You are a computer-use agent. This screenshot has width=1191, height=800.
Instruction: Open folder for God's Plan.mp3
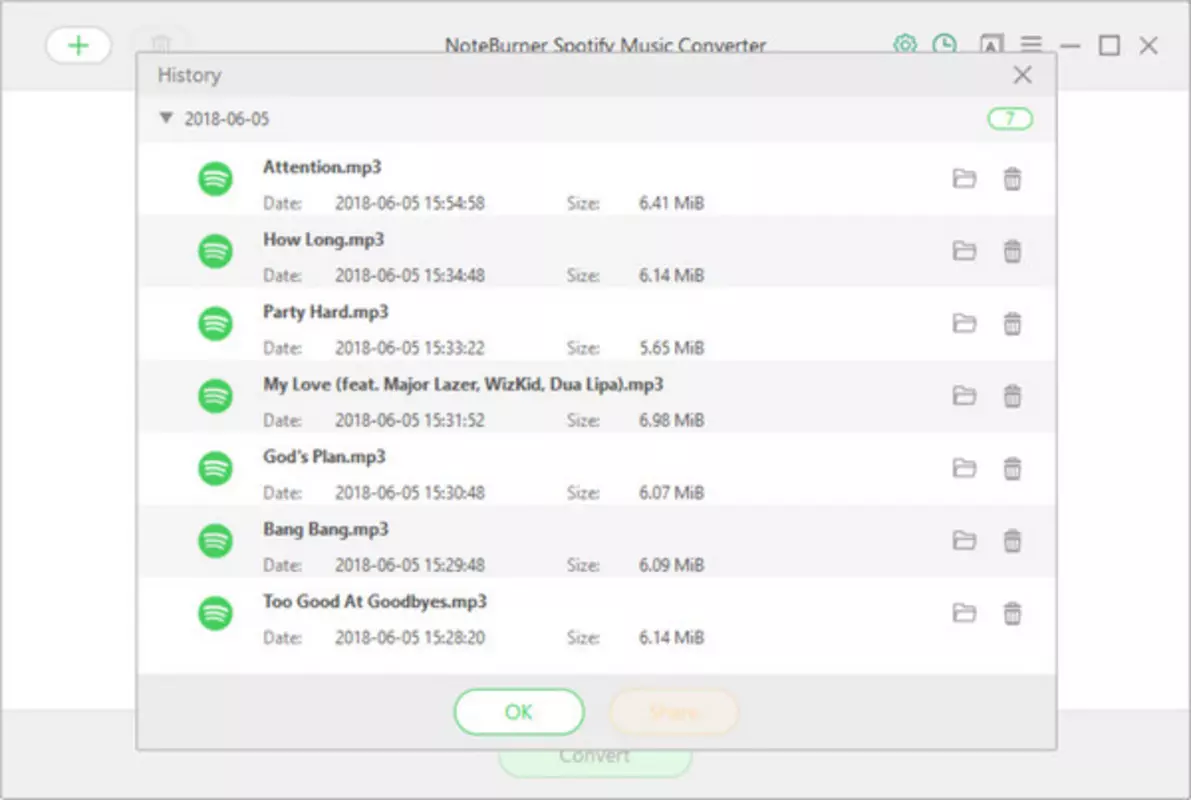(x=964, y=468)
